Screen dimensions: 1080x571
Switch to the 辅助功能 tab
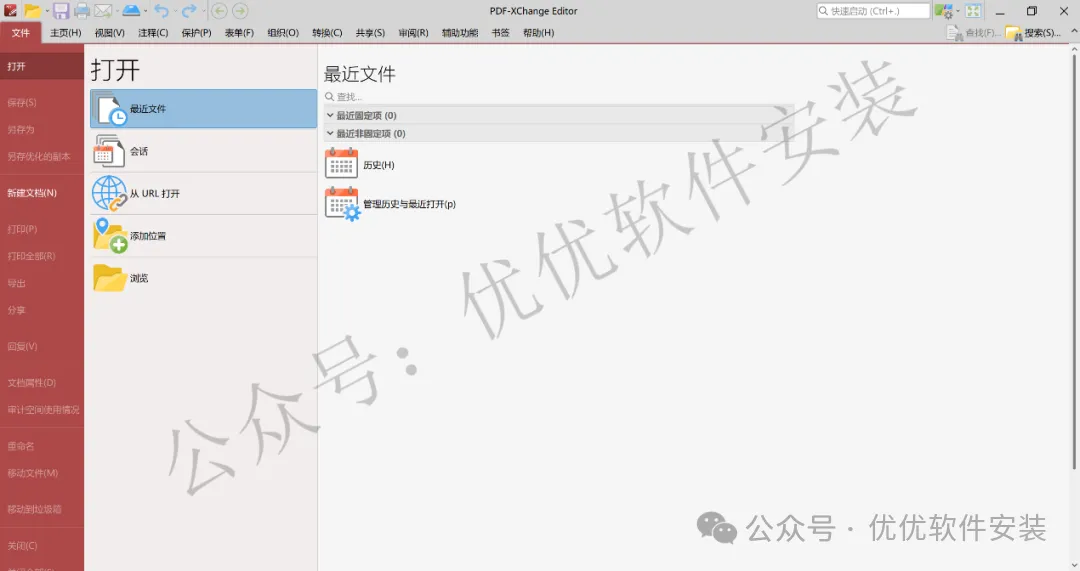460,32
